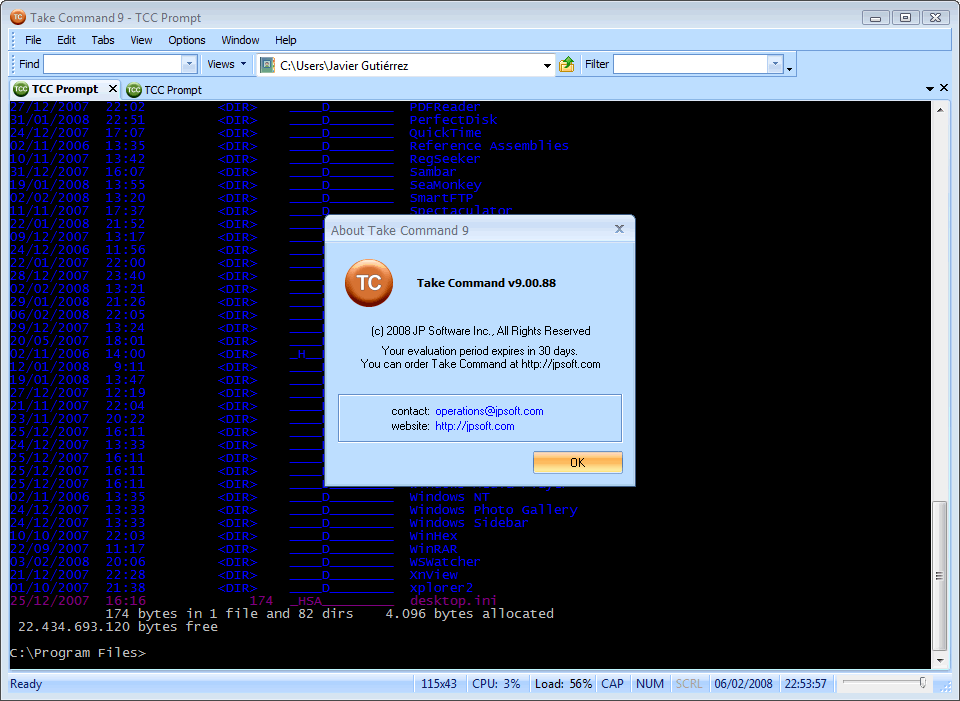Click the Windows NT directory entry
The width and height of the screenshot is (960, 701).
449,497
